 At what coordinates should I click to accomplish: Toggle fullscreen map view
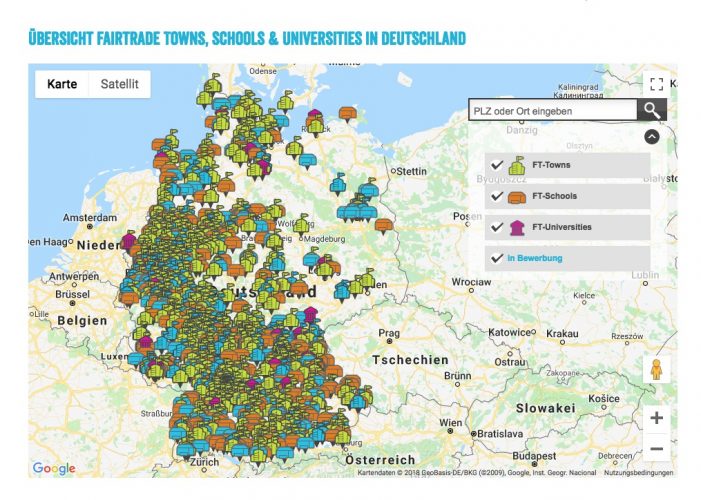point(656,84)
